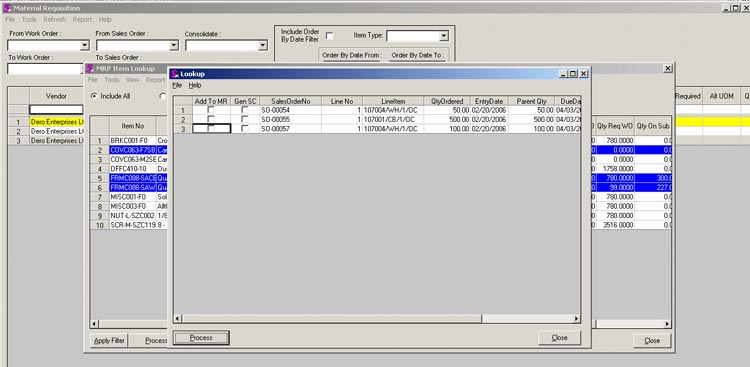The image size is (750, 367).
Task: Click the Parent Qty column header
Action: point(531,101)
